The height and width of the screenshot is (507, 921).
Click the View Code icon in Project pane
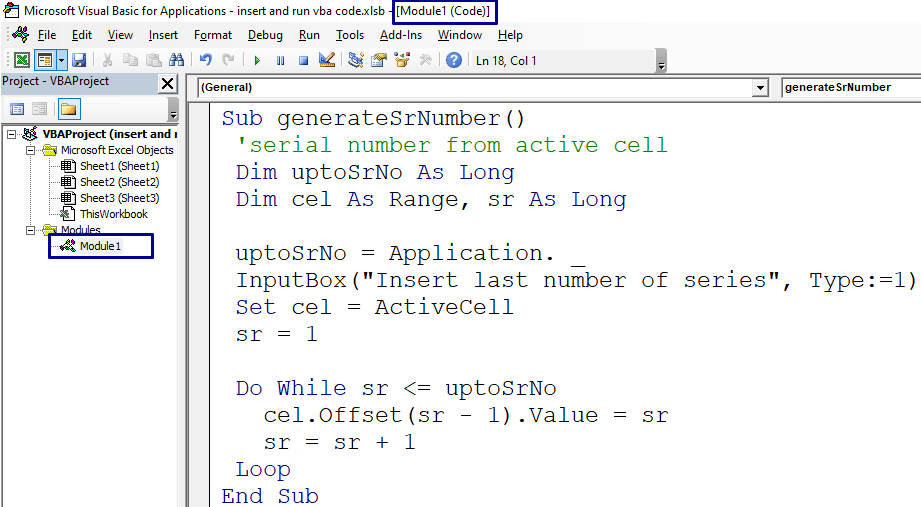17,109
